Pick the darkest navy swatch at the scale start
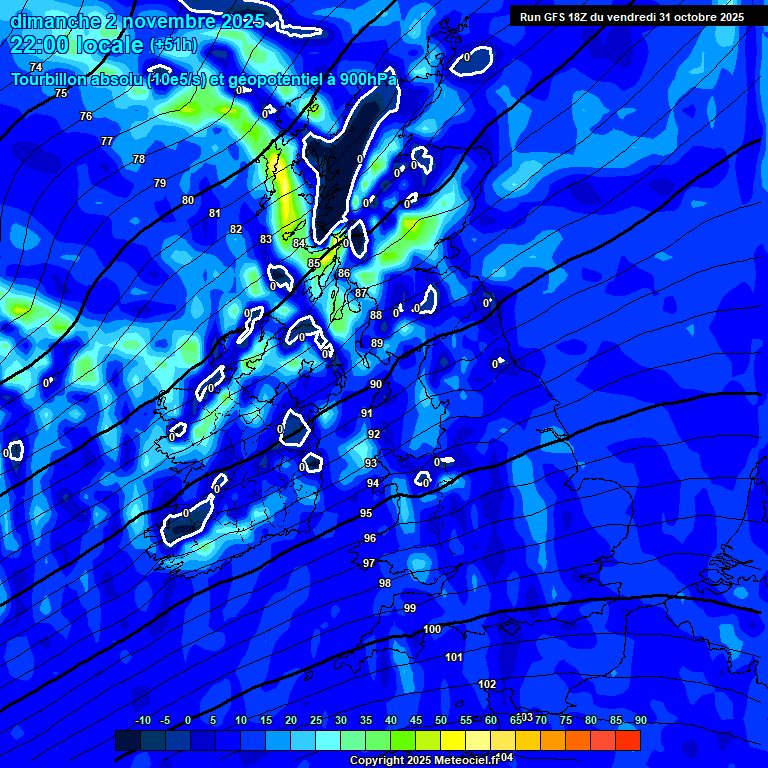The width and height of the screenshot is (768, 768). (x=128, y=740)
